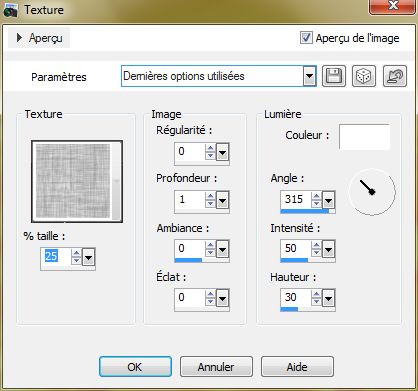Click the blue Hauteur slider bar
The height and width of the screenshot is (391, 418).
point(289,309)
